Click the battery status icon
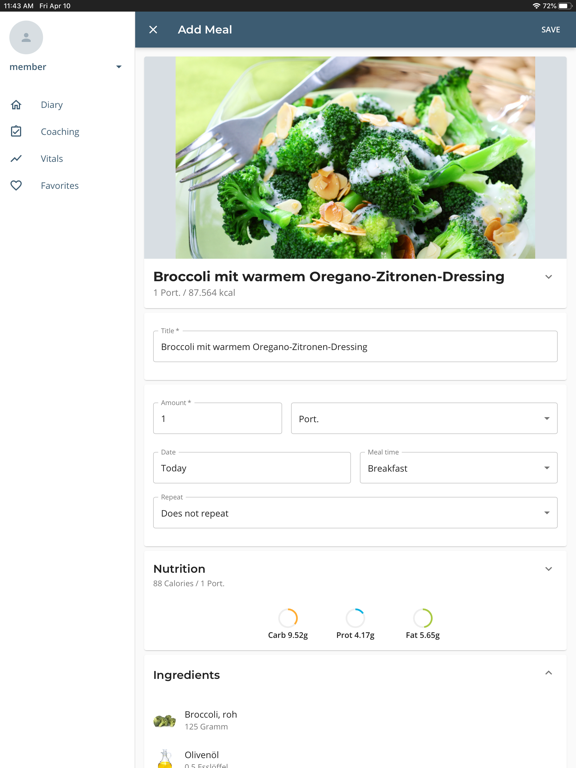 (565, 6)
